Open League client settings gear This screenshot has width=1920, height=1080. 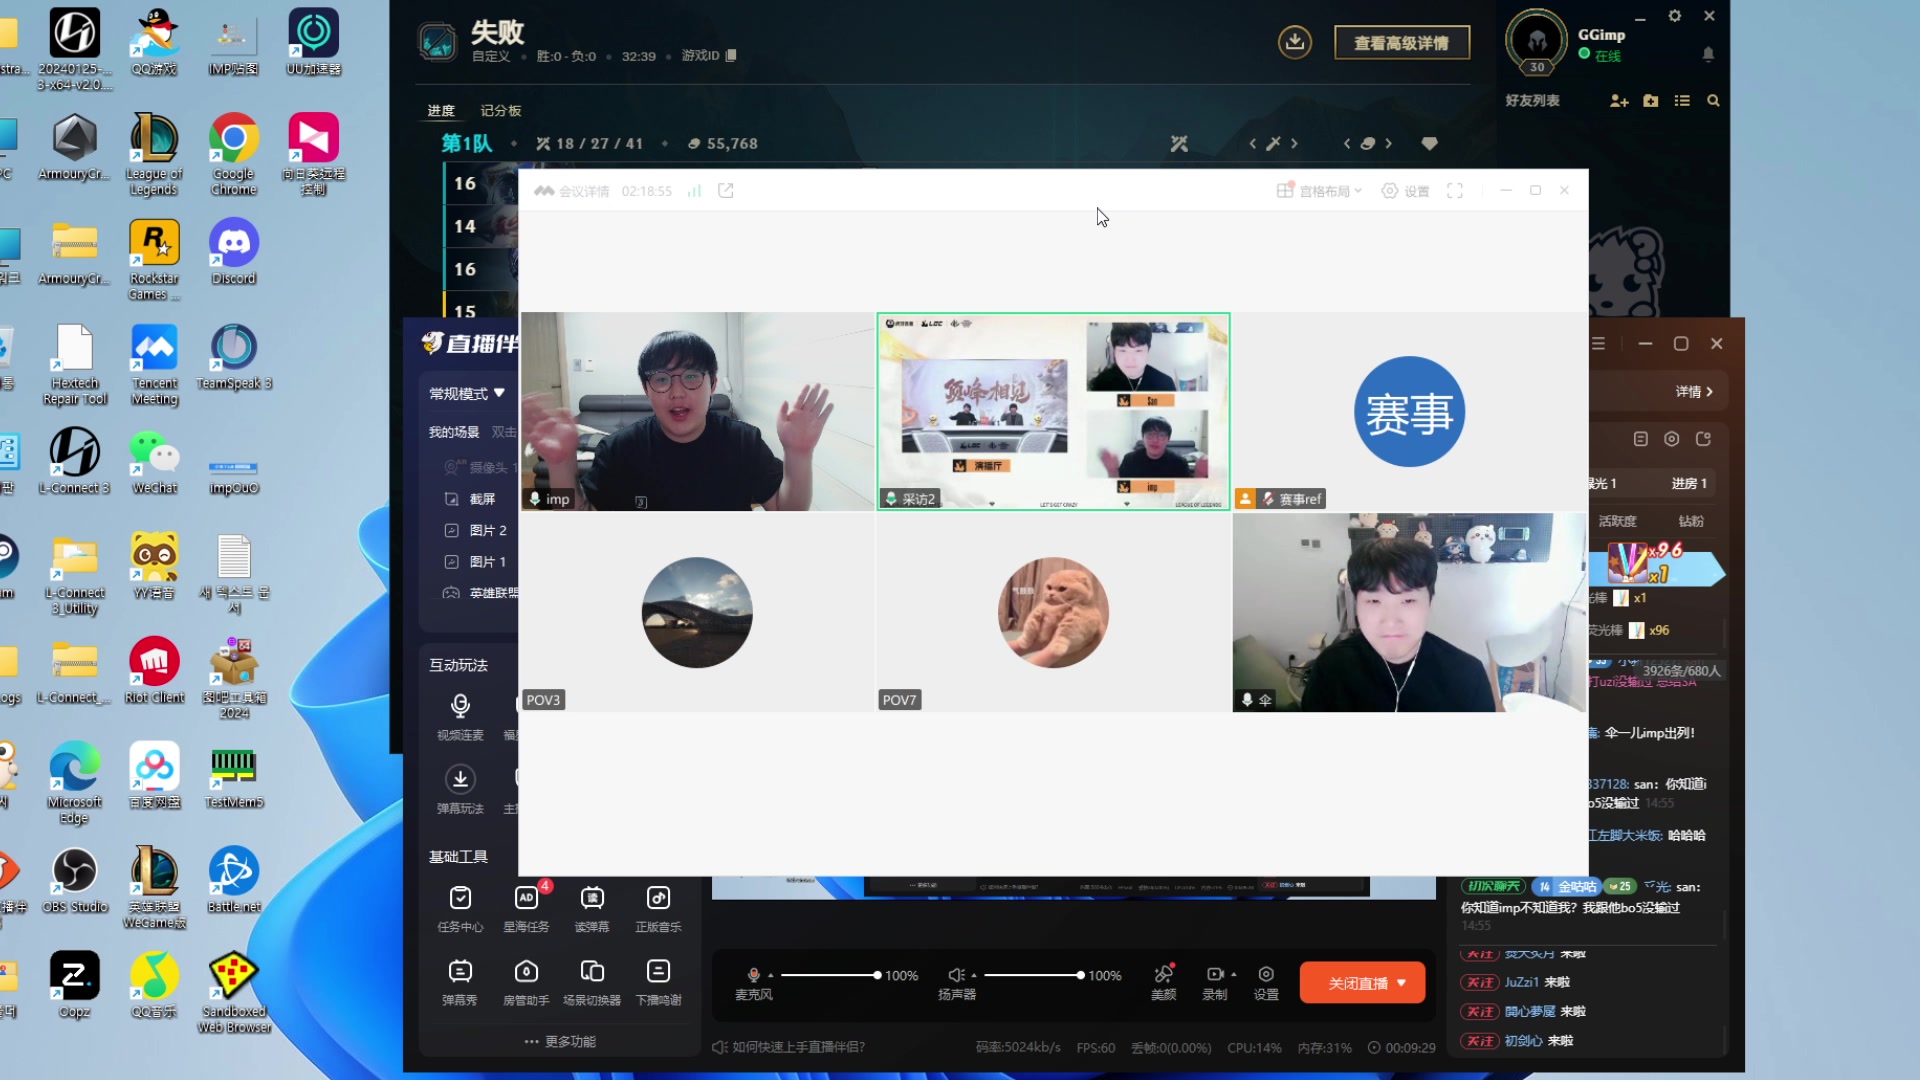coord(1675,16)
